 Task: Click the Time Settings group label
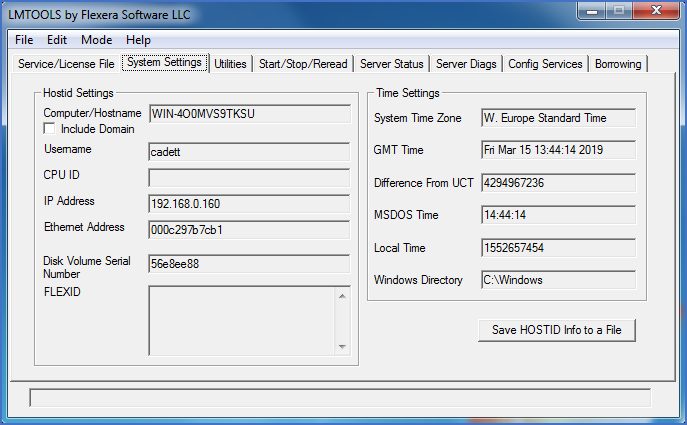click(408, 93)
